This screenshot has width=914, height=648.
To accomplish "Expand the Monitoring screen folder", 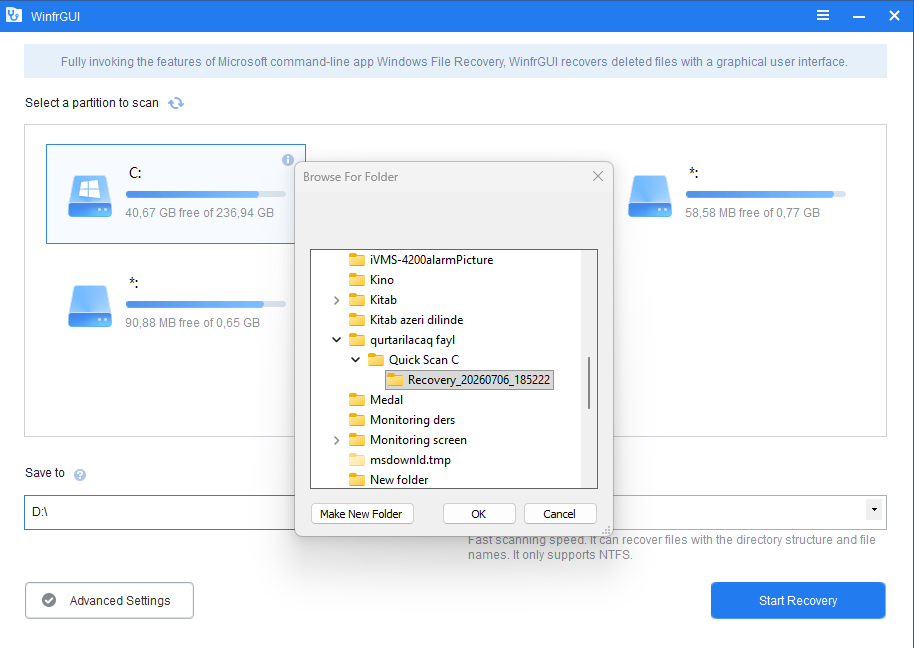I will click(x=336, y=440).
